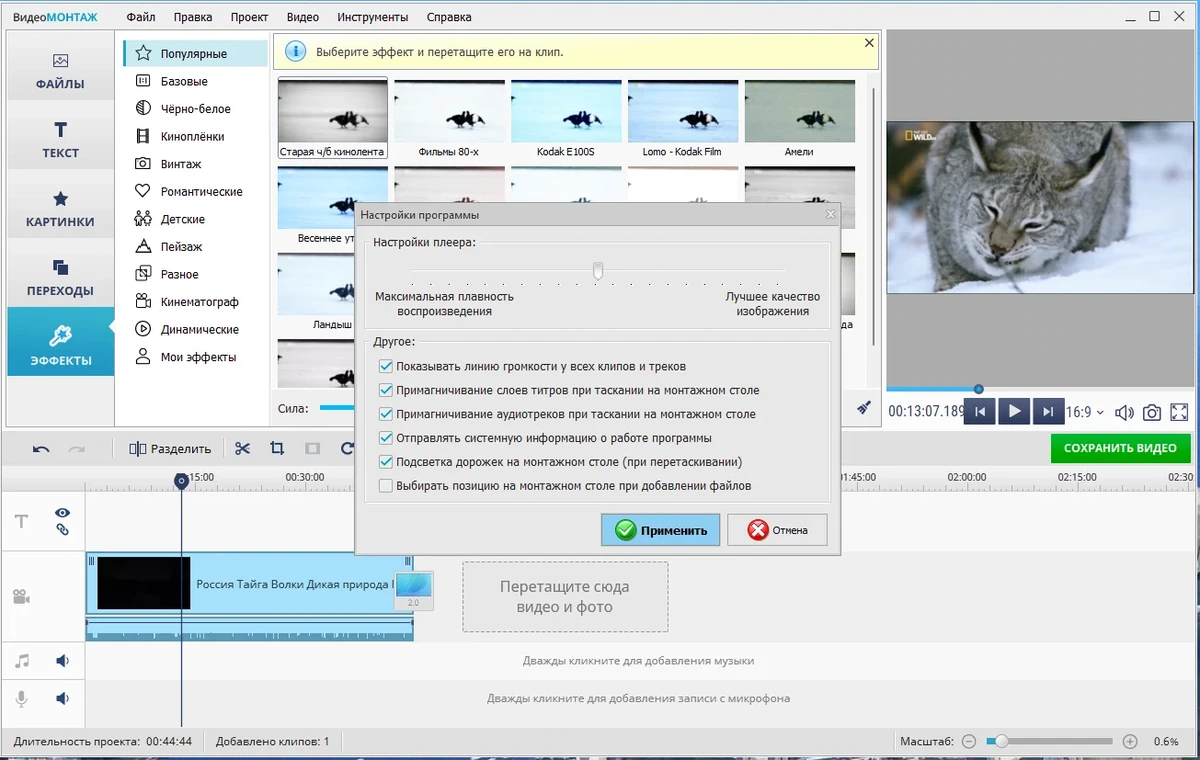Viewport: 1200px width, 760px height.
Task: Open the Инструменты menu
Action: [x=373, y=17]
